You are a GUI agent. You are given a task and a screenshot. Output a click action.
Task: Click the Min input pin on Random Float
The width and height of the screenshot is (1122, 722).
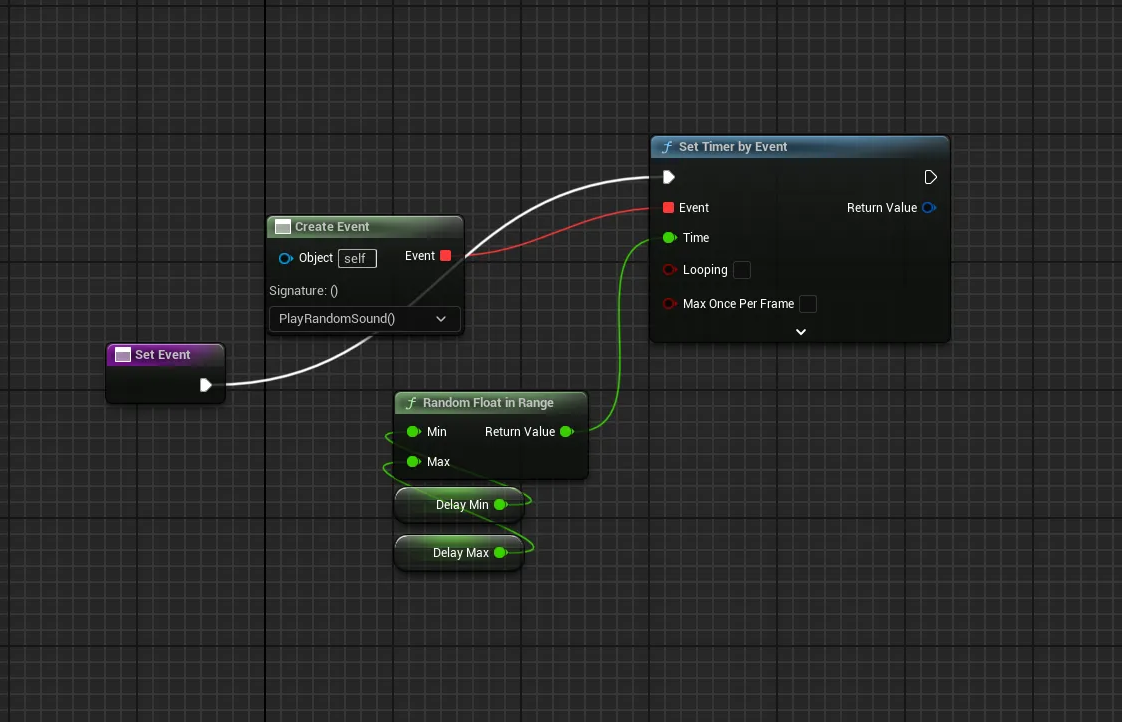(413, 432)
